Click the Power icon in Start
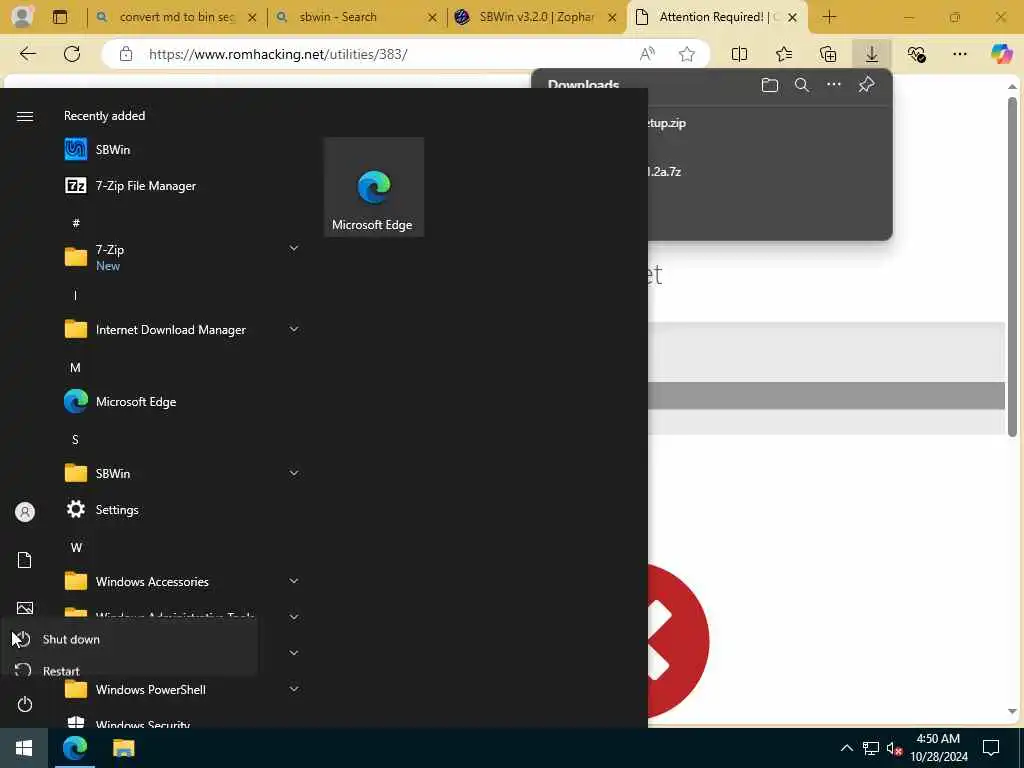The height and width of the screenshot is (768, 1024). [25, 704]
